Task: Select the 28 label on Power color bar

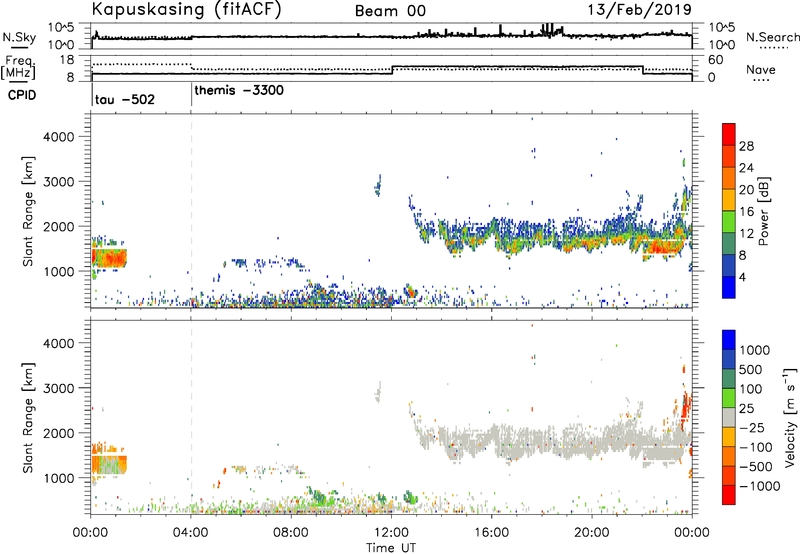Action: 746,146
